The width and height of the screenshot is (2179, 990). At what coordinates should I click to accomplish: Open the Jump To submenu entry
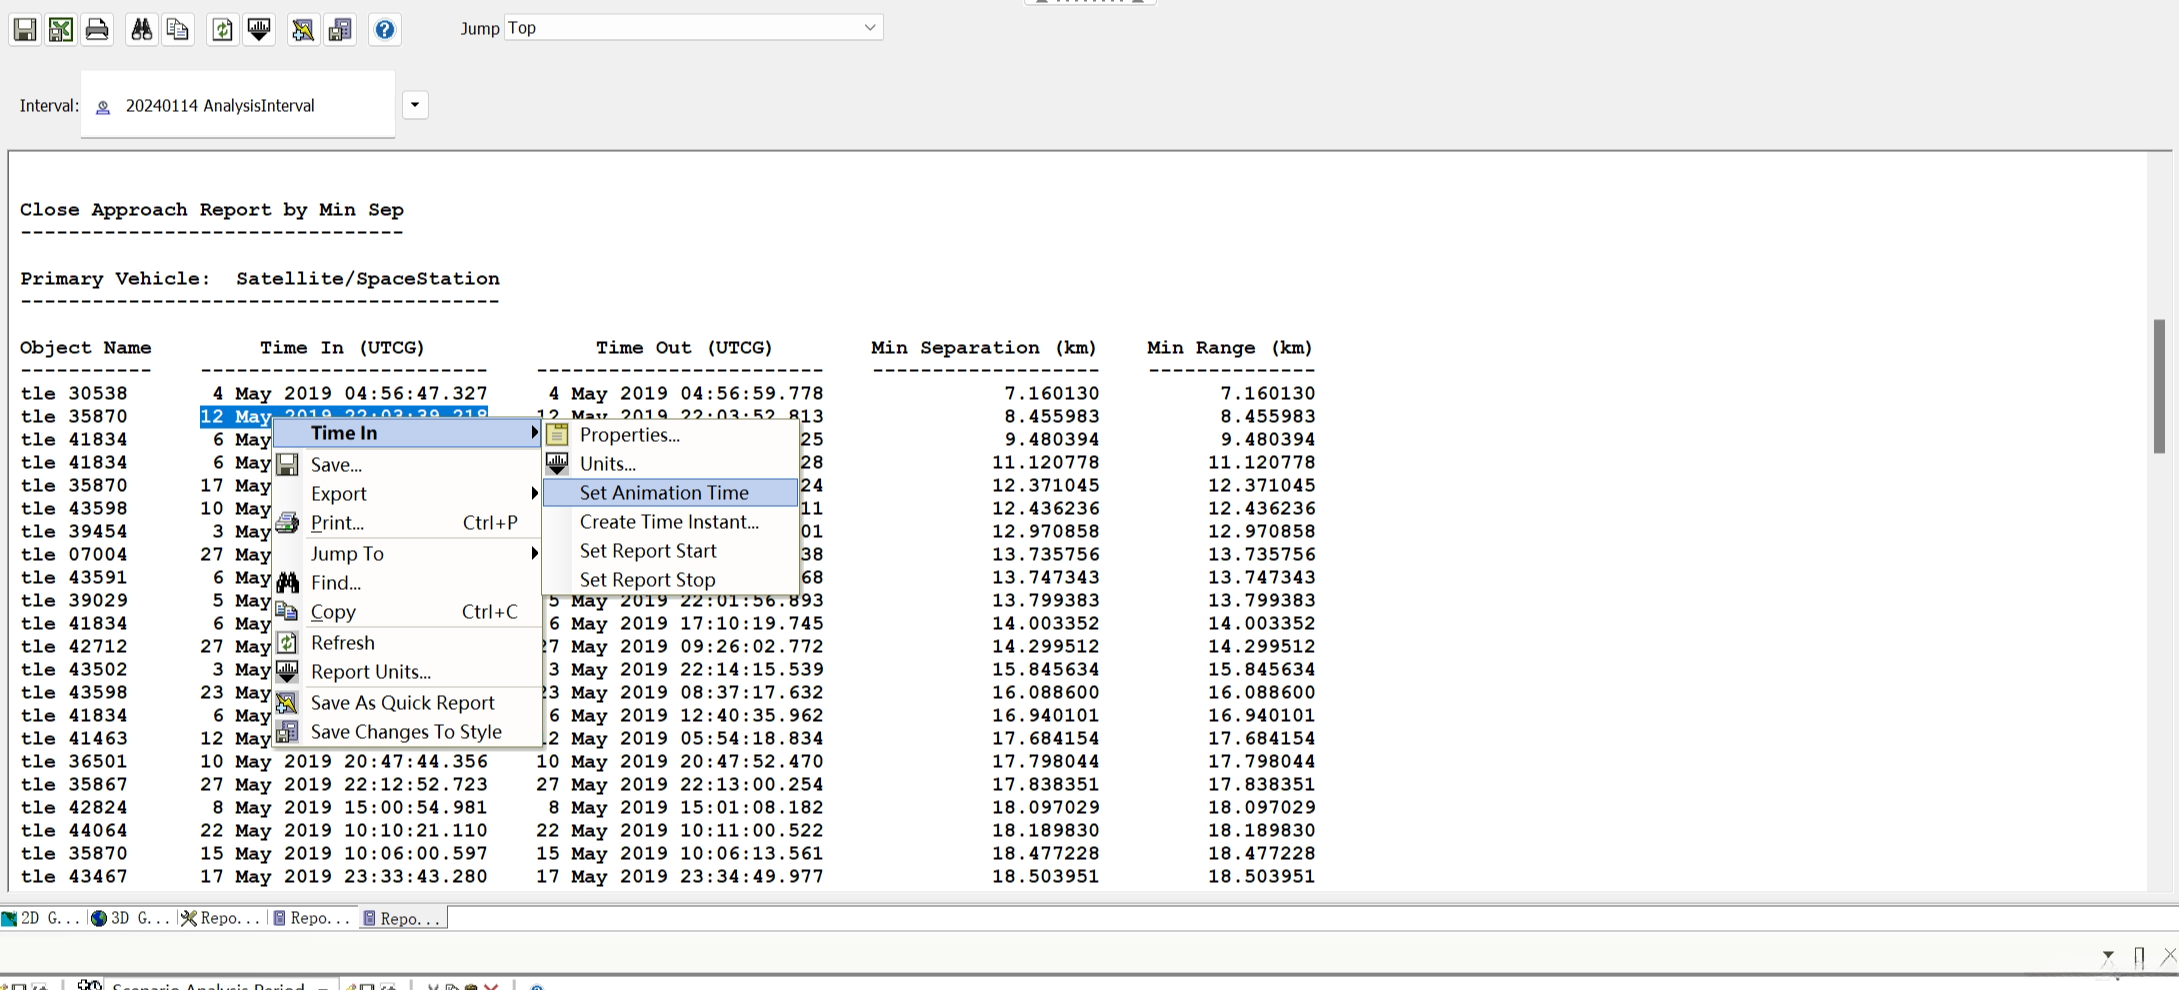(407, 554)
